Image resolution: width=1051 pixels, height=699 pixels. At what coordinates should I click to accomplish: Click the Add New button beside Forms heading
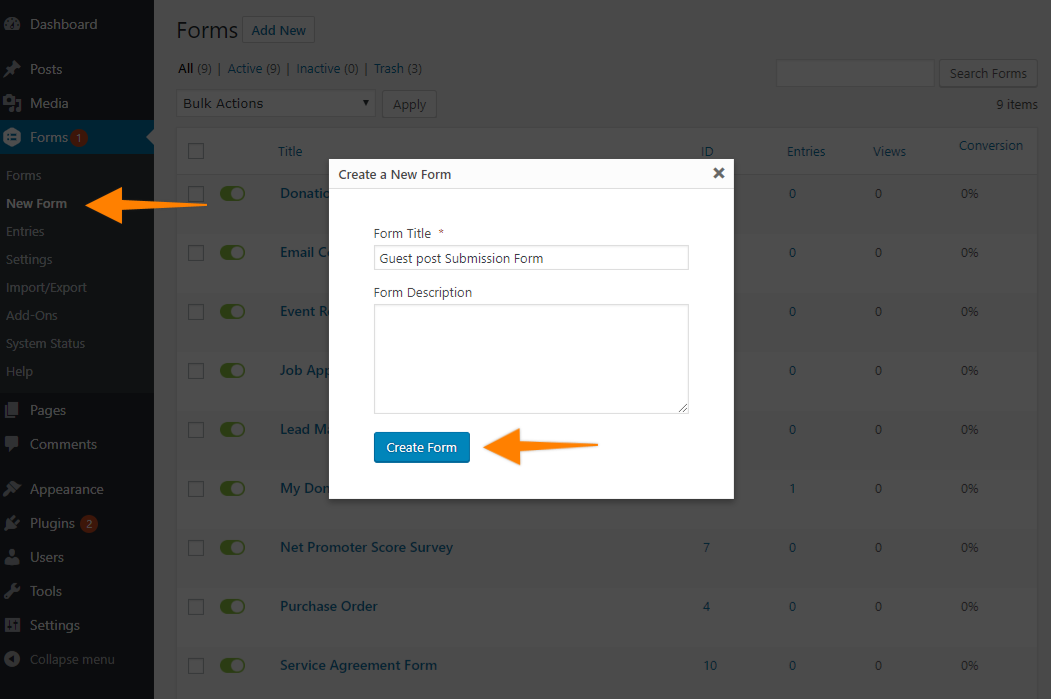coord(278,30)
